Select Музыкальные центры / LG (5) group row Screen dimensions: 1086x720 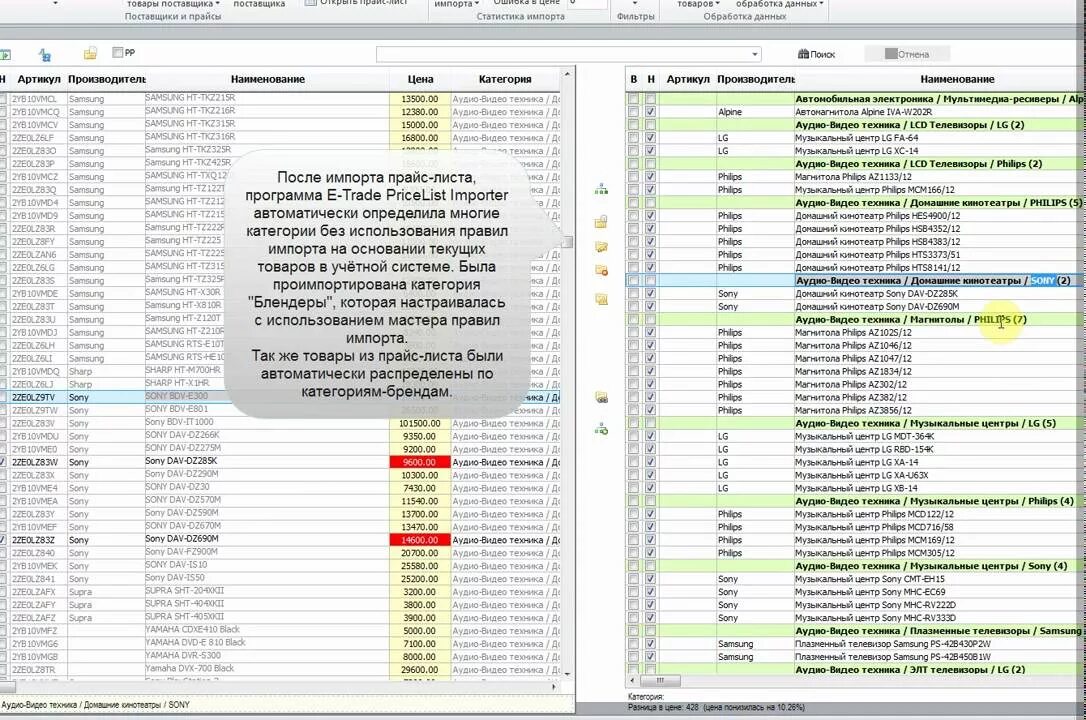click(855, 423)
